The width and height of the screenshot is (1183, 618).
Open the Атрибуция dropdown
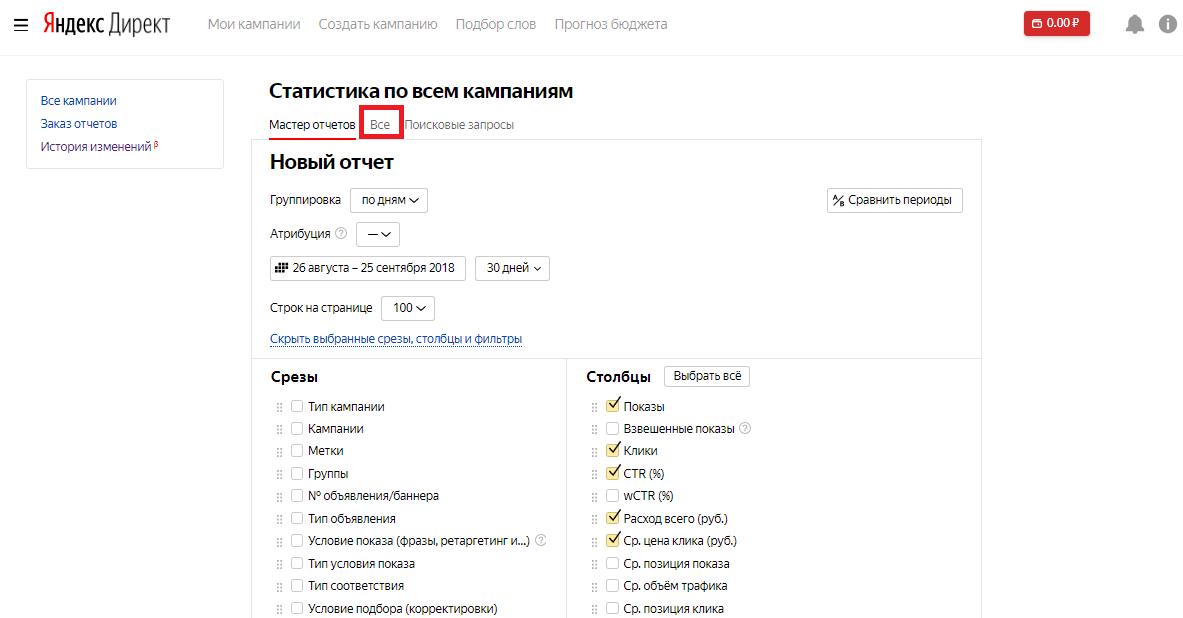pos(378,234)
